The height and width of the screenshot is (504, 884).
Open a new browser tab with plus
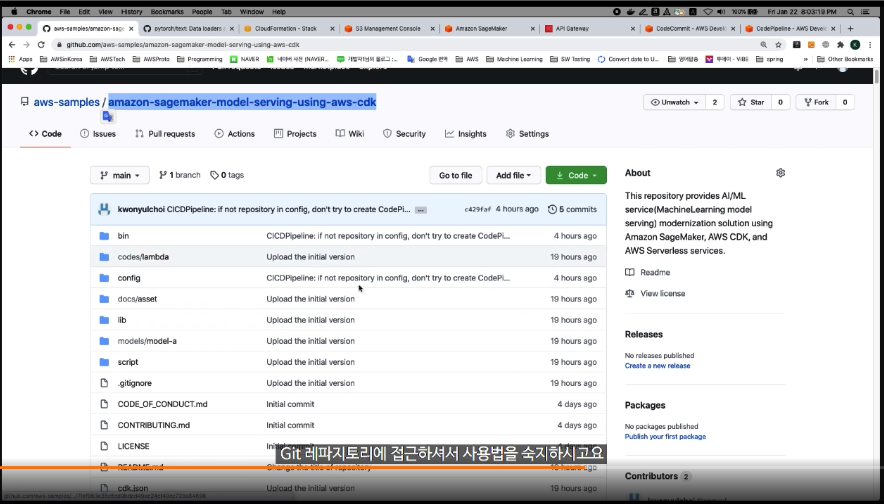pos(850,28)
